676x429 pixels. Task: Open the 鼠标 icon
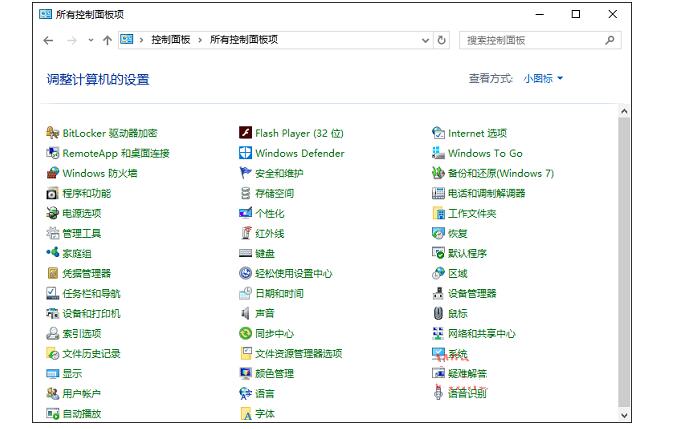point(438,313)
